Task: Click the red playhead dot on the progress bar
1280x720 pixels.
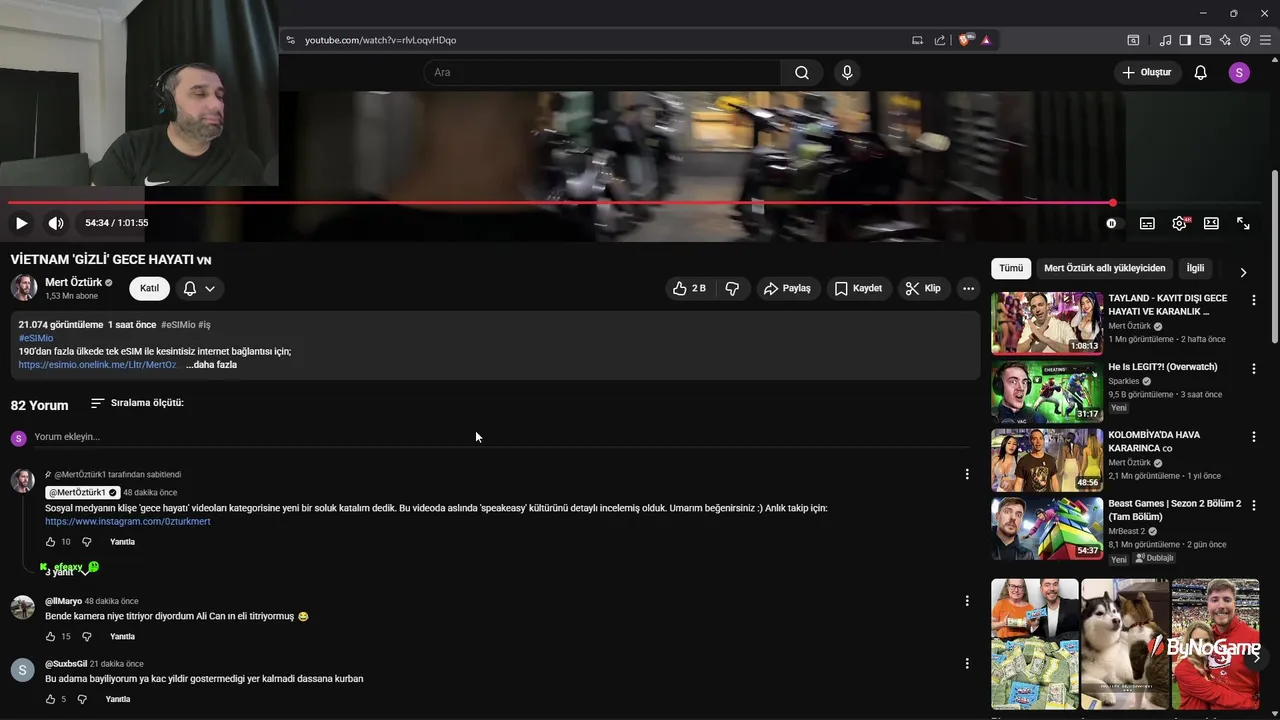Action: point(1112,203)
